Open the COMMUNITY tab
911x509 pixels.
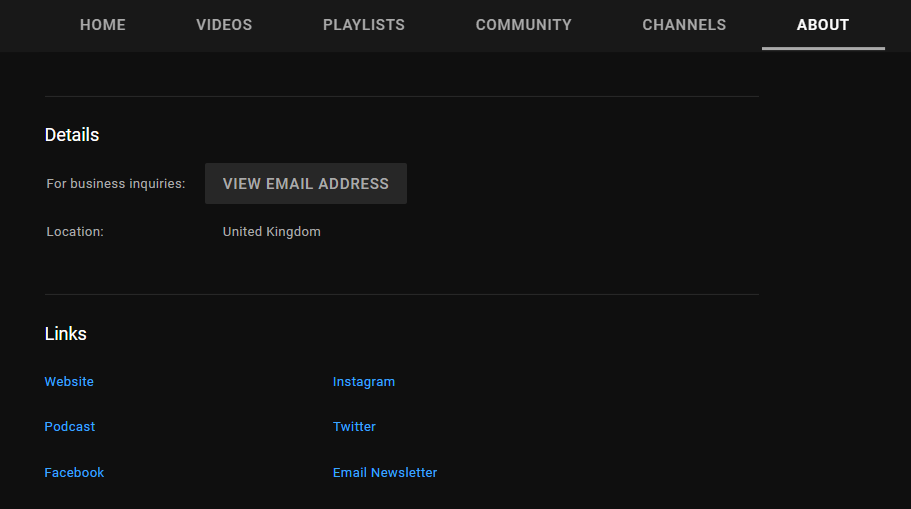point(523,25)
